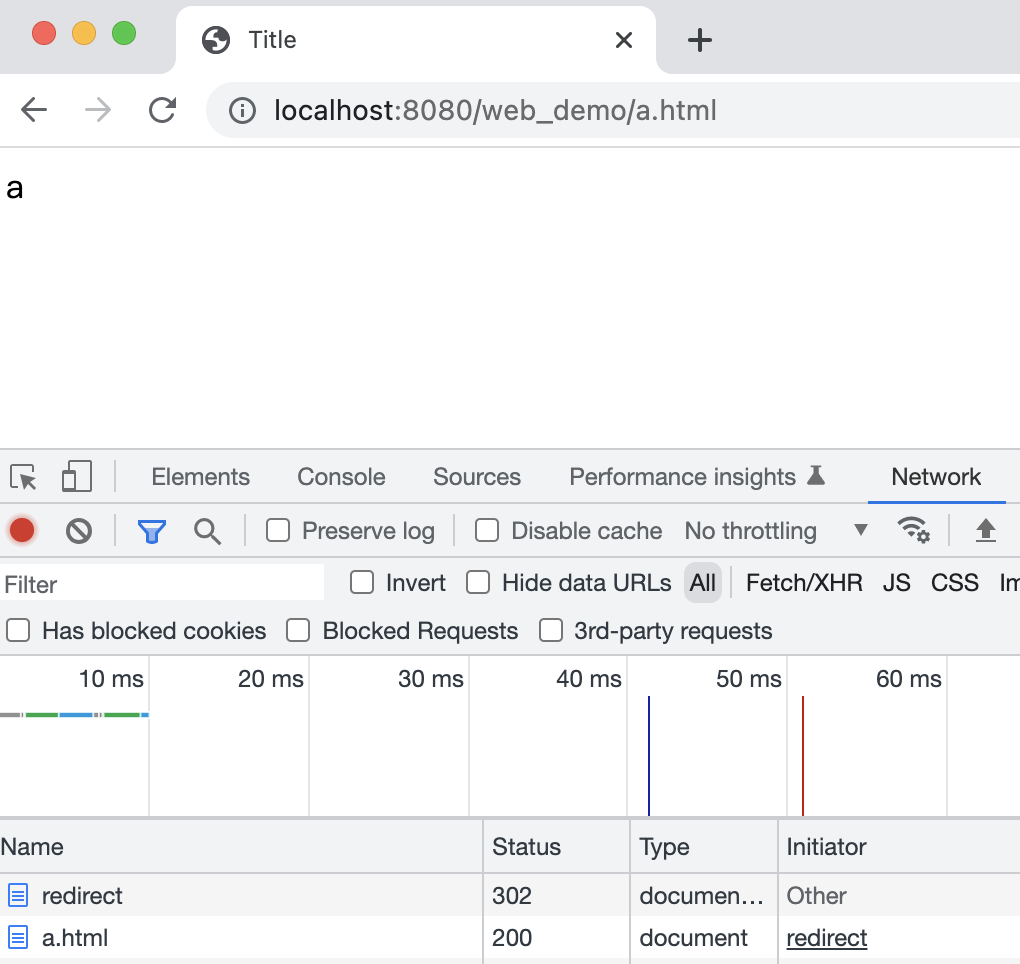
Task: Reload the page in browser
Action: tap(162, 110)
